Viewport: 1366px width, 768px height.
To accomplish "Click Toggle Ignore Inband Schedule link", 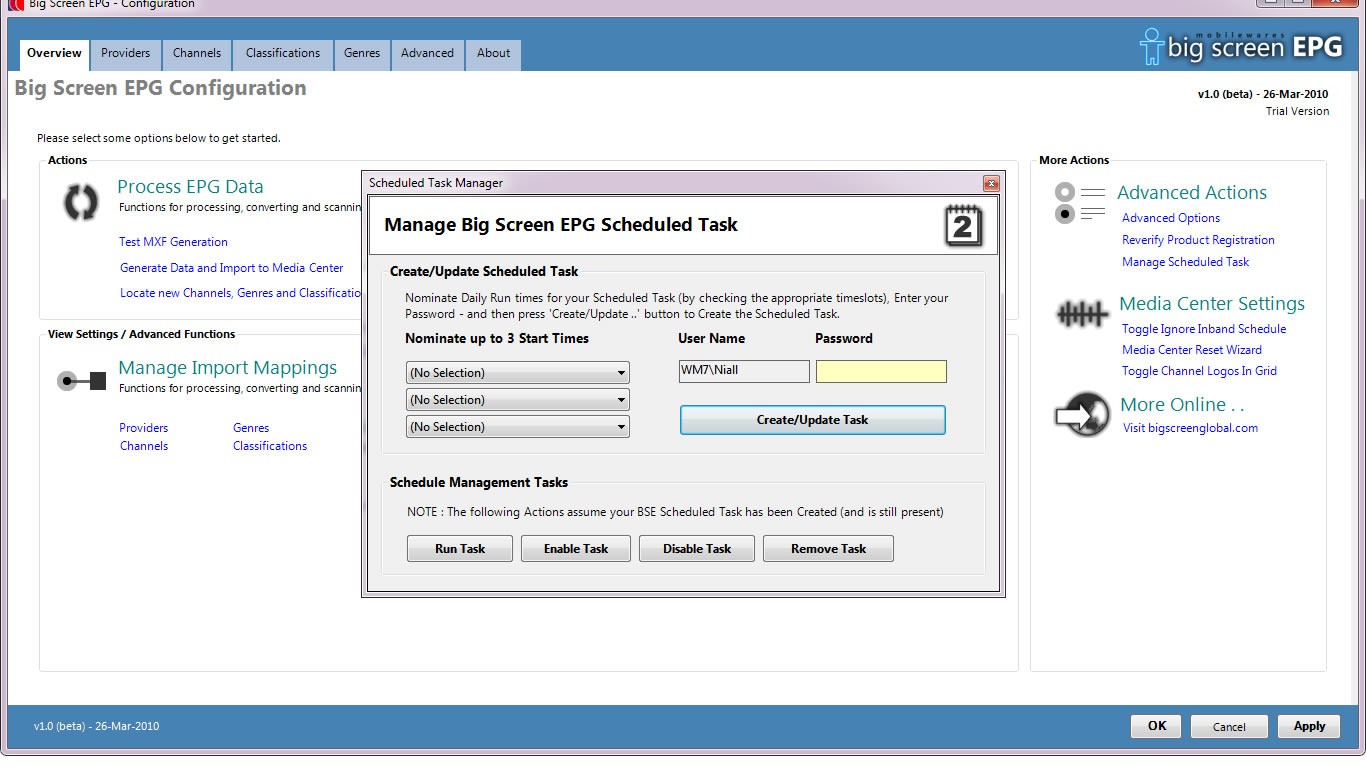I will click(1204, 329).
